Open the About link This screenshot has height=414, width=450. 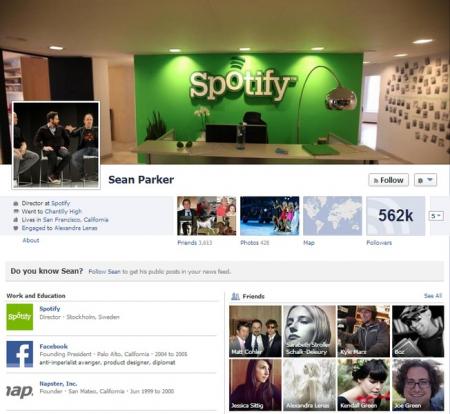(x=31, y=240)
